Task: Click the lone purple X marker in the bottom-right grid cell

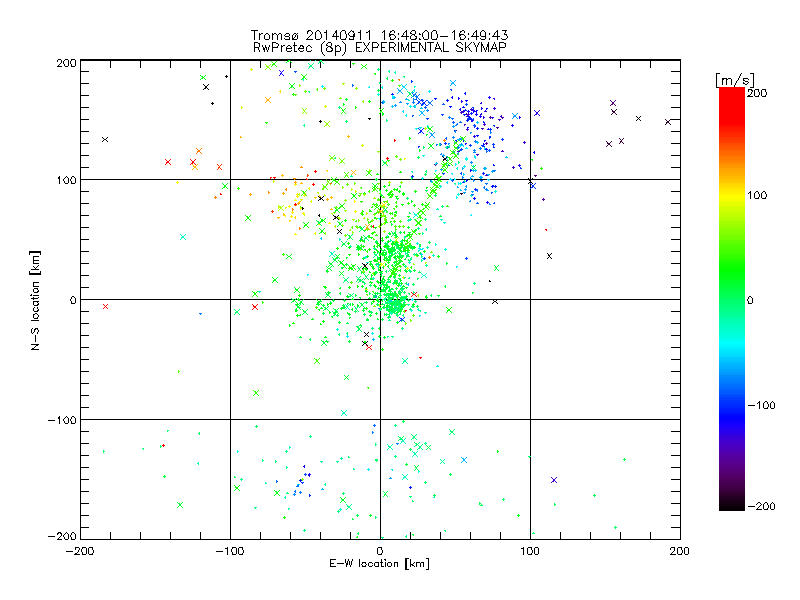Action: 554,480
